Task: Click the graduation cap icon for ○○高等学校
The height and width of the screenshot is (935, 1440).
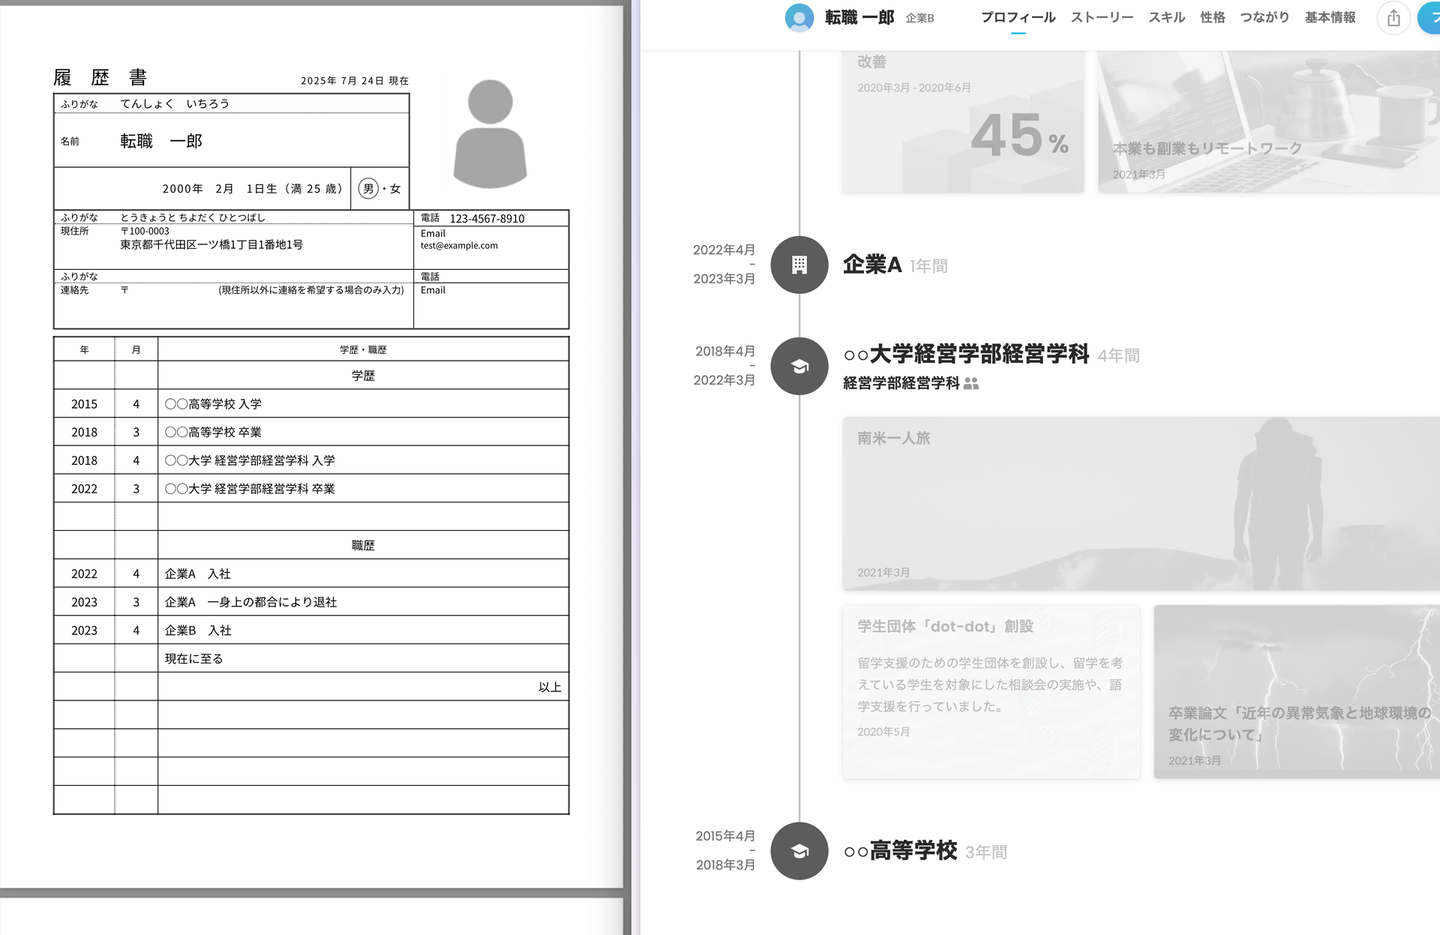Action: (x=799, y=851)
